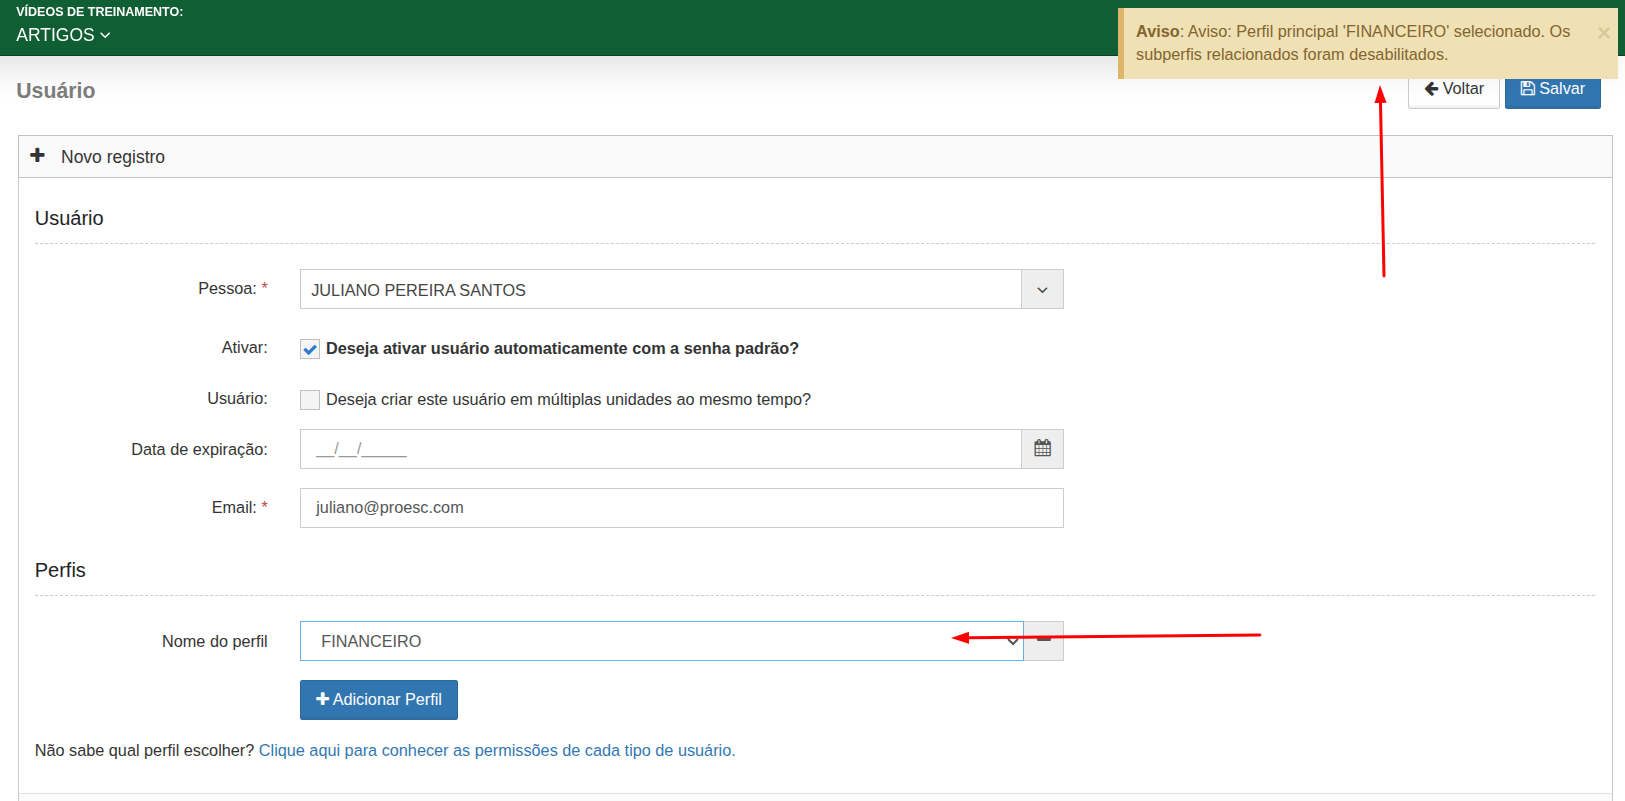The width and height of the screenshot is (1625, 801).
Task: Click the Voltar back arrow button
Action: pos(1453,89)
